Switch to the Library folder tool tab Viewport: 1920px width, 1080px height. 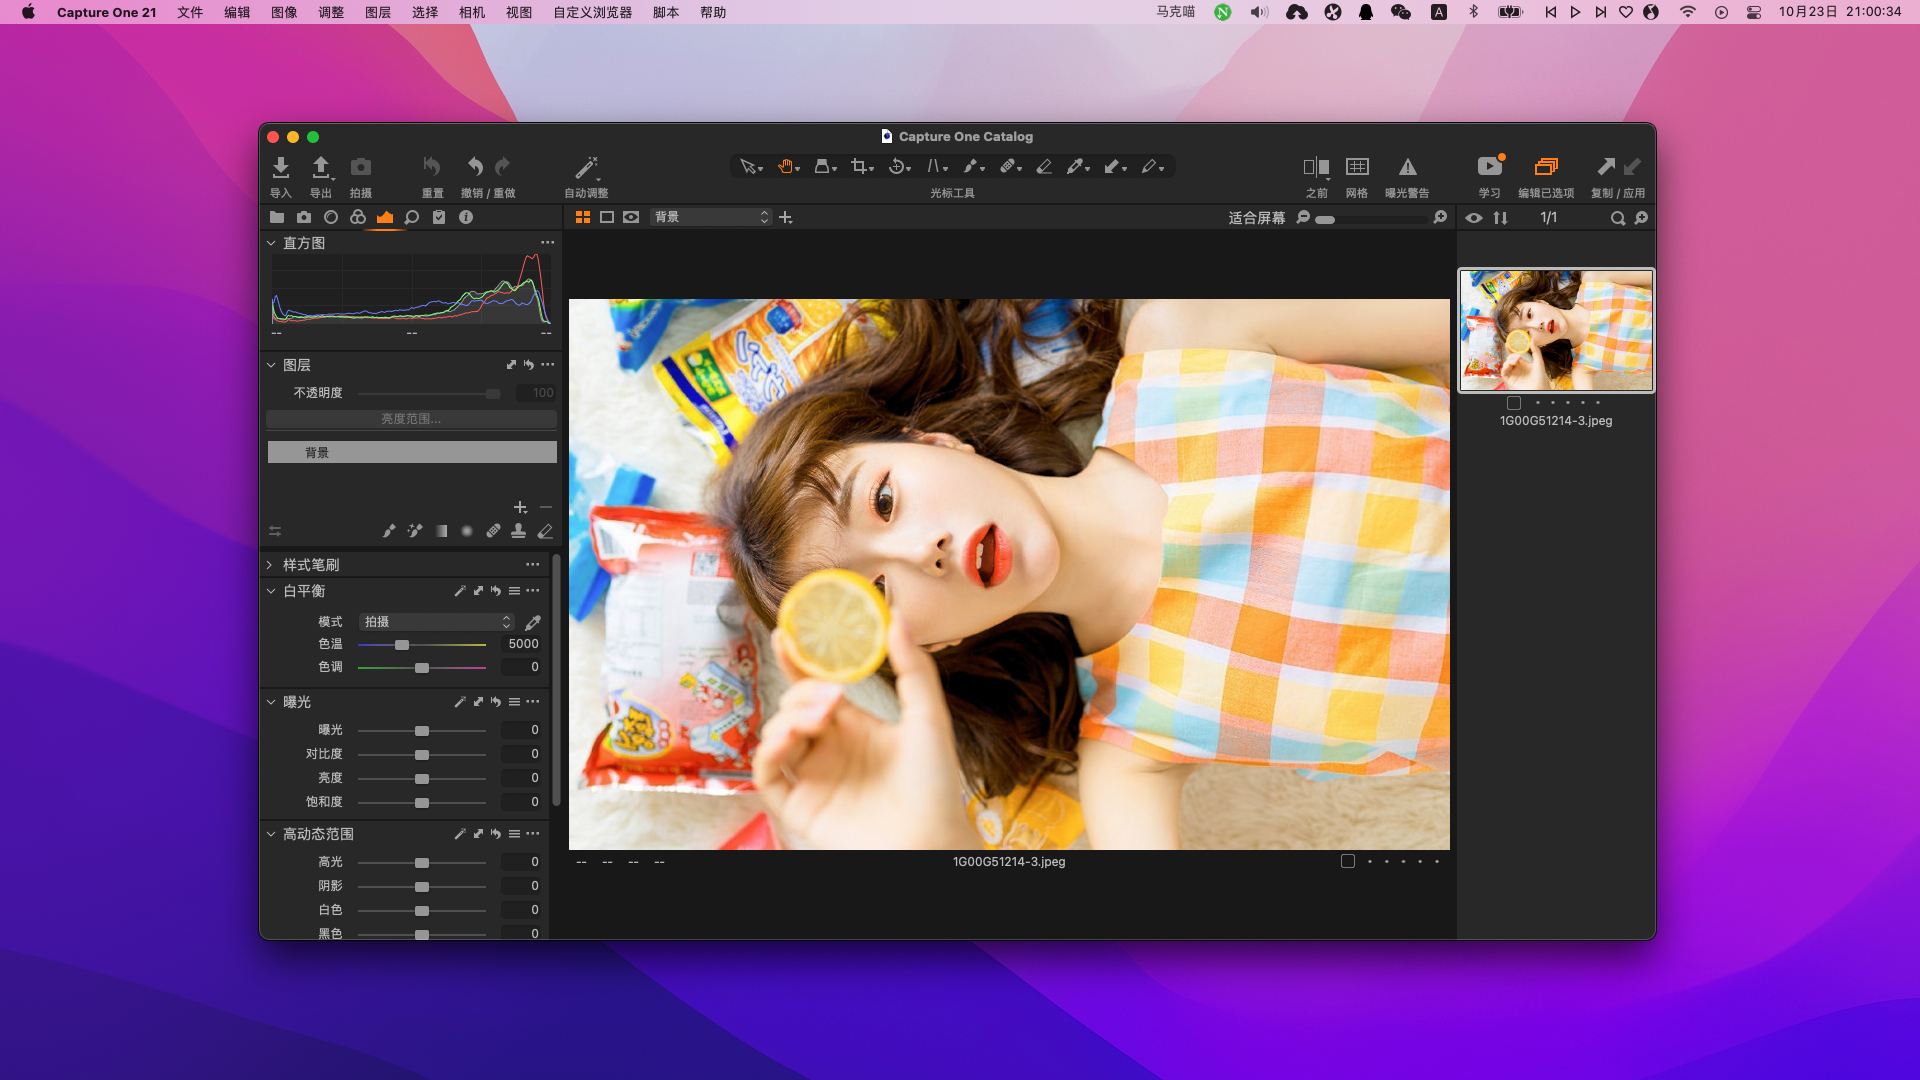[x=276, y=216]
